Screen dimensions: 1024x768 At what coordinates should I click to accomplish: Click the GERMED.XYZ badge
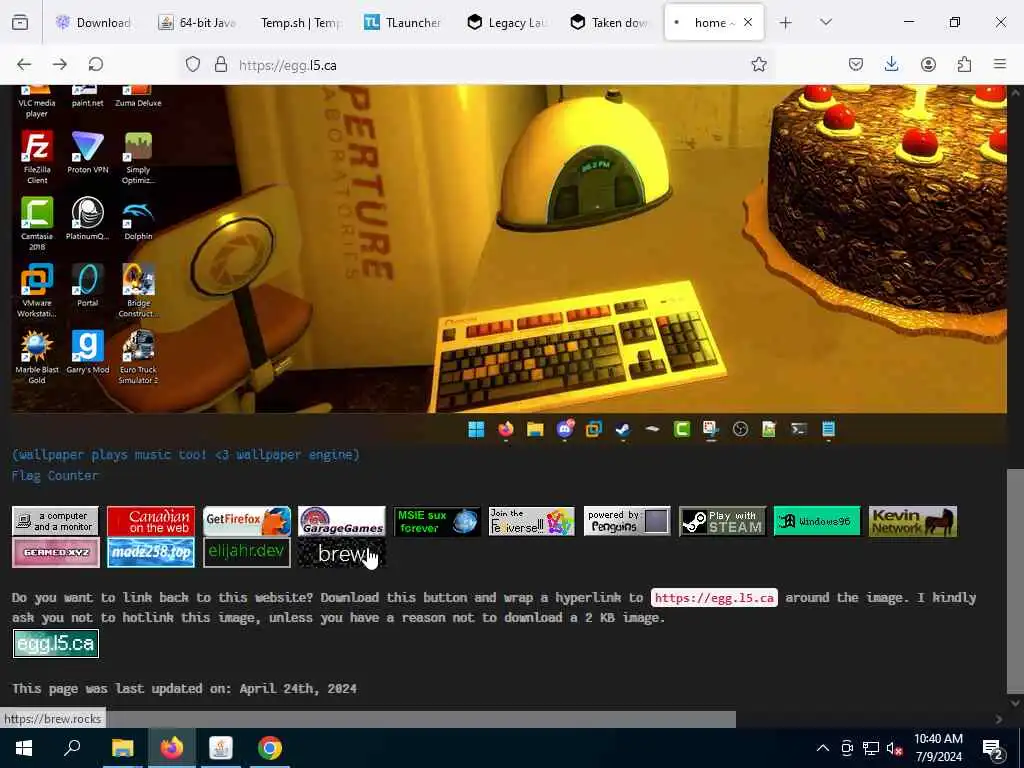(x=56, y=552)
